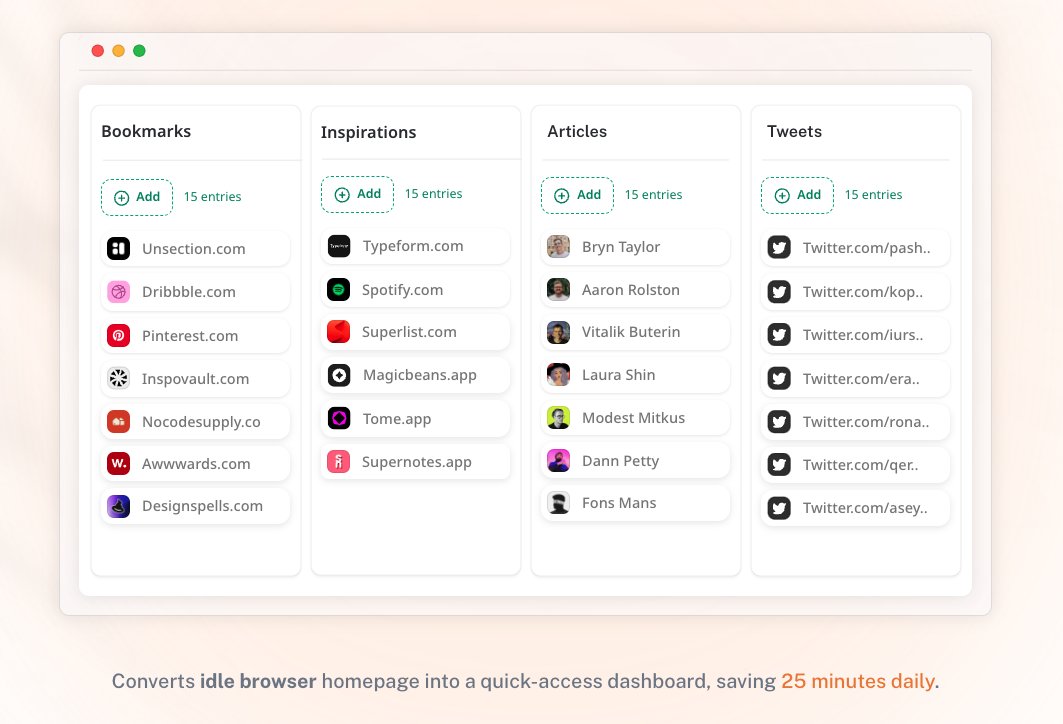This screenshot has width=1063, height=724.
Task: Click the Pinterest icon in Bookmarks
Action: 119,334
